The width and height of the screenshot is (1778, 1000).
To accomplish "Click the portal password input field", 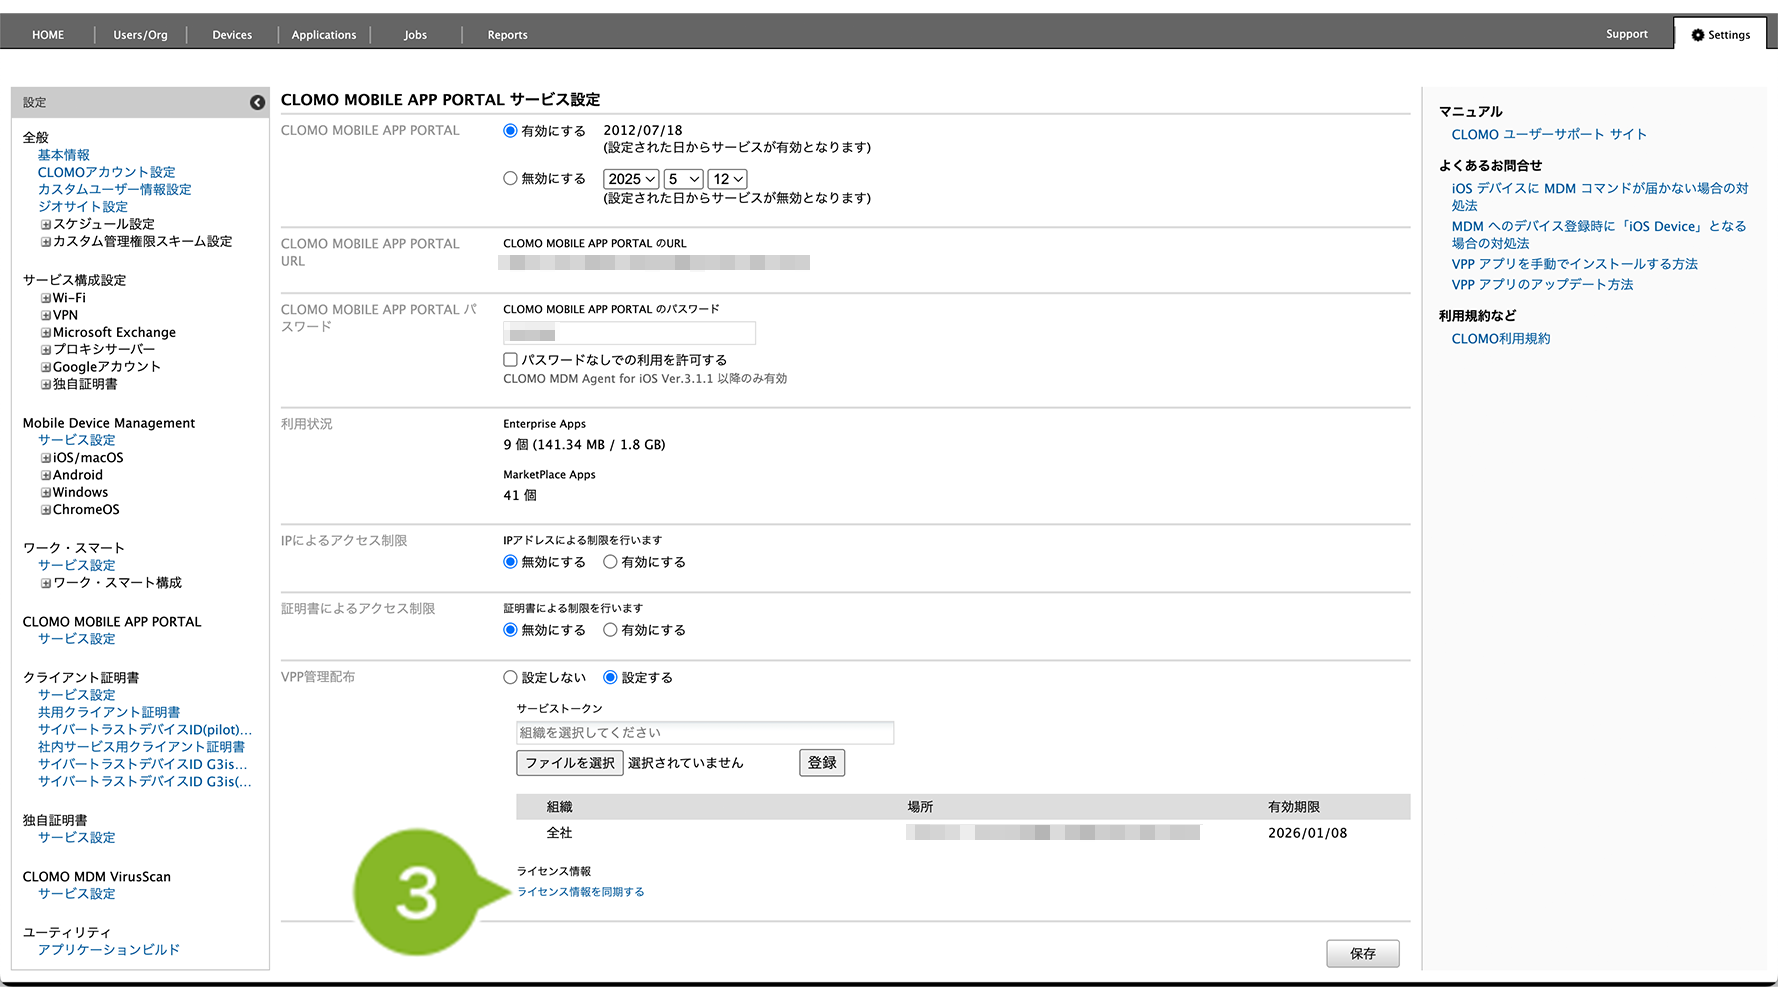I will tap(629, 334).
